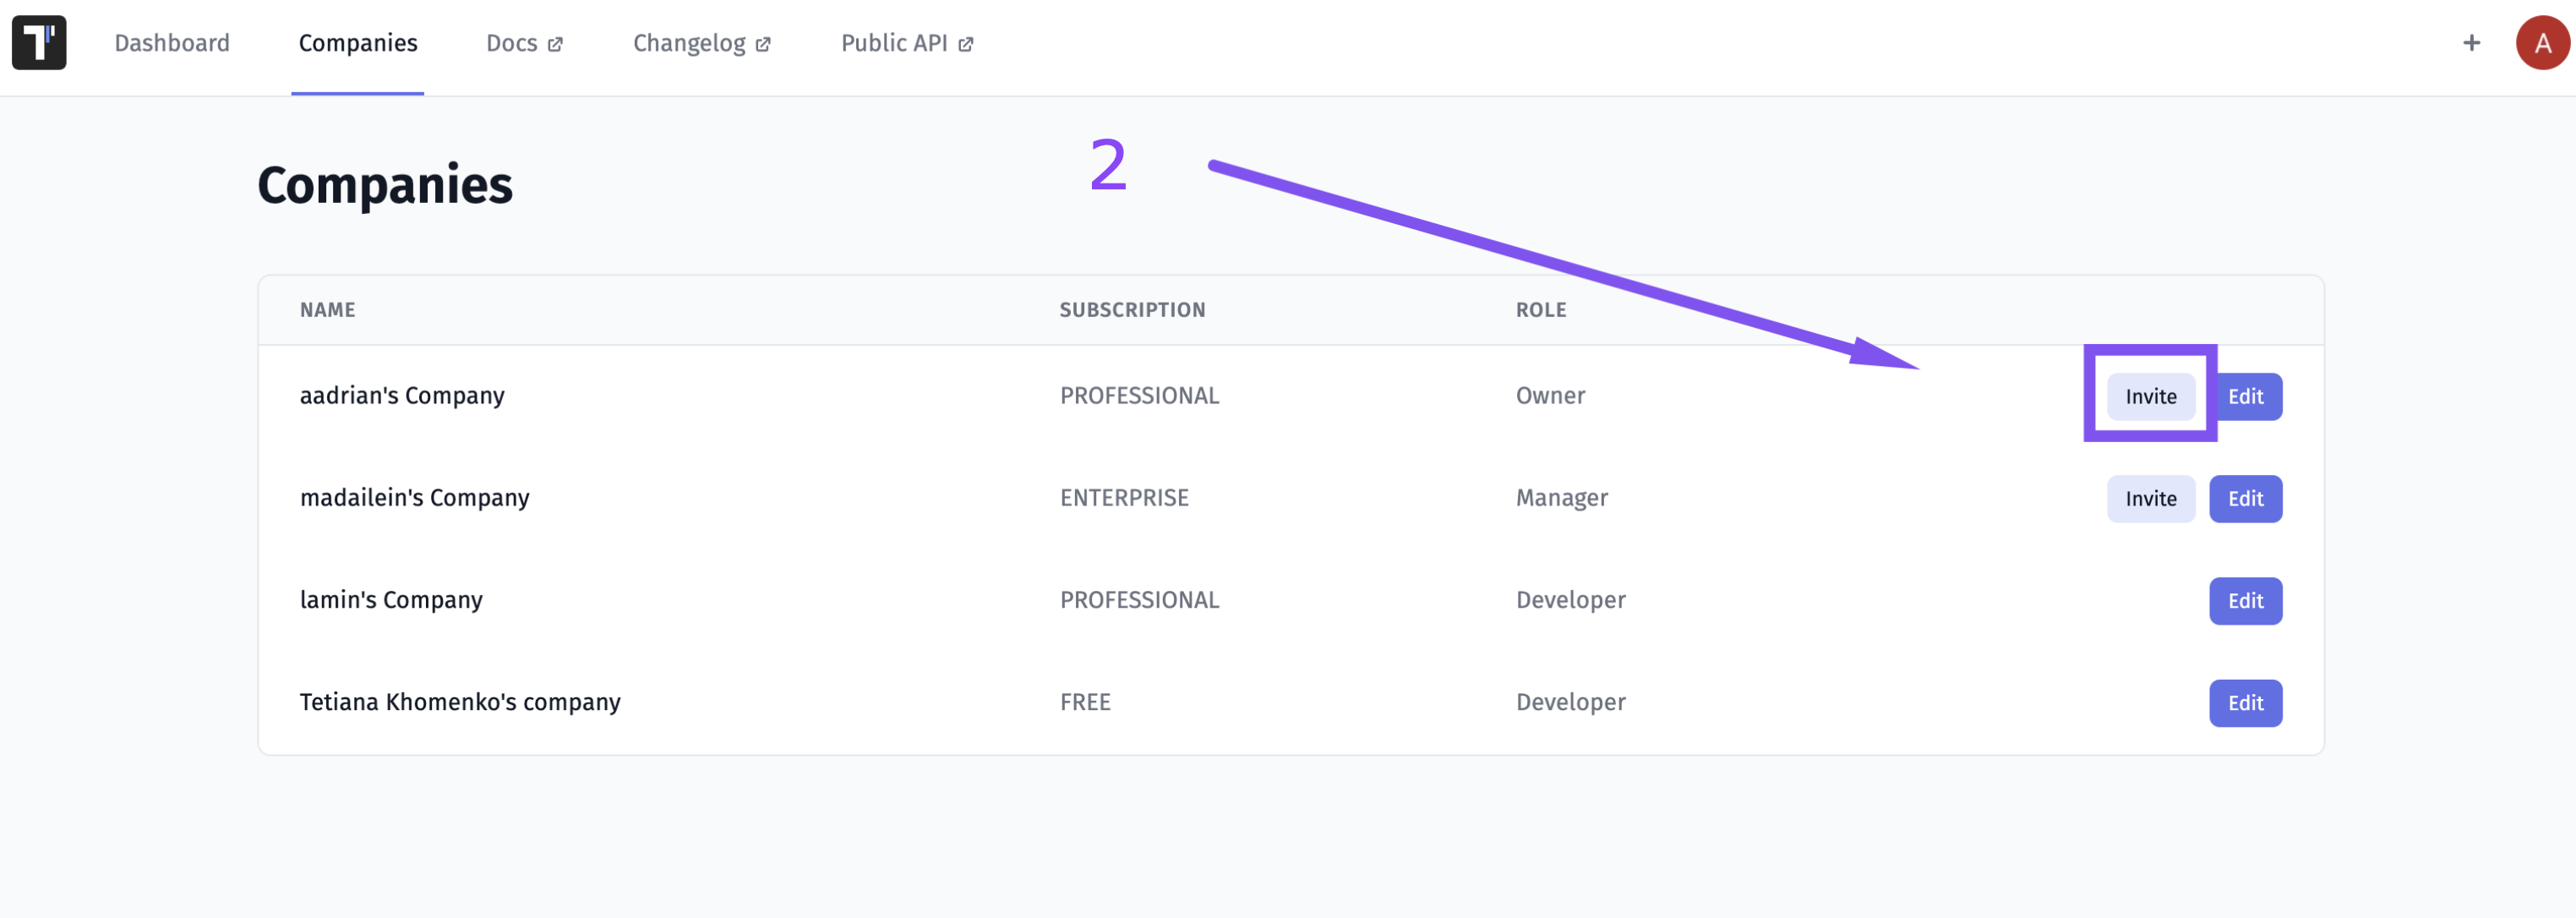Go to the Dashboard tab
This screenshot has width=2576, height=918.
(172, 43)
